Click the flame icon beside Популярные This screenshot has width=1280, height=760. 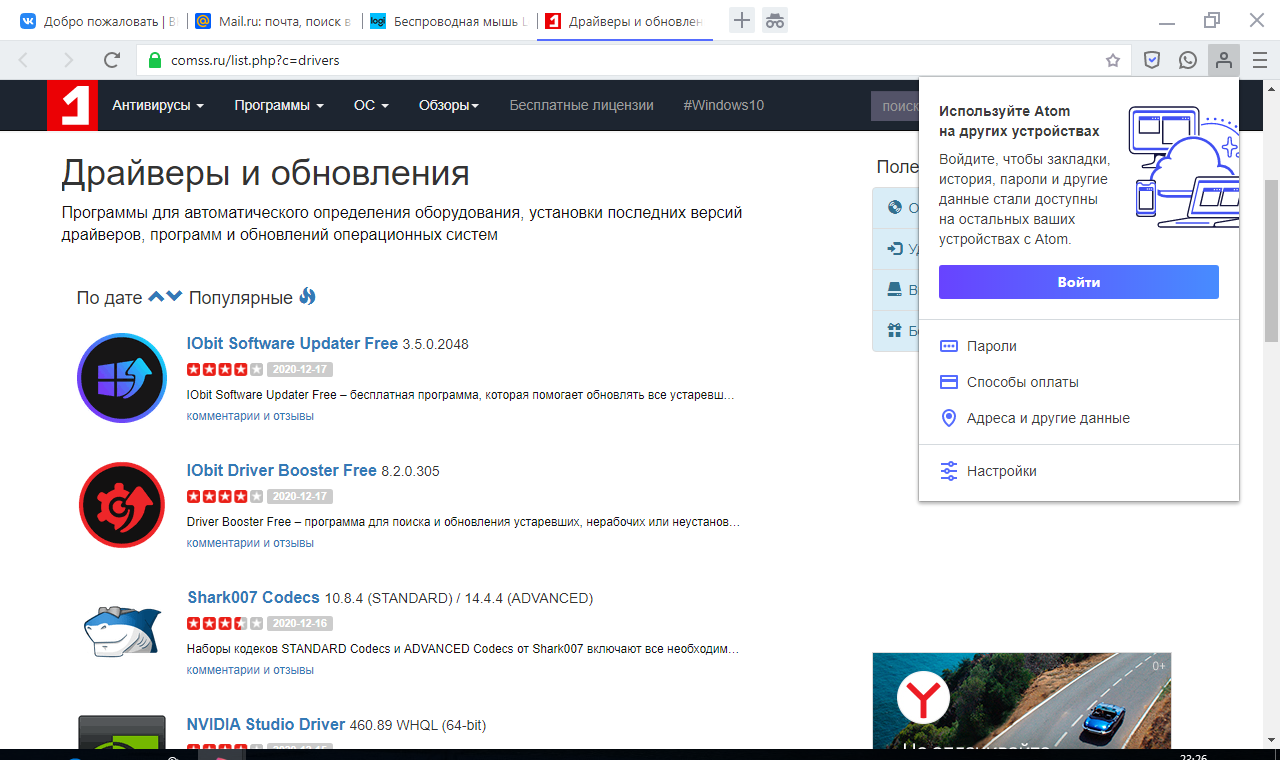pyautogui.click(x=308, y=297)
